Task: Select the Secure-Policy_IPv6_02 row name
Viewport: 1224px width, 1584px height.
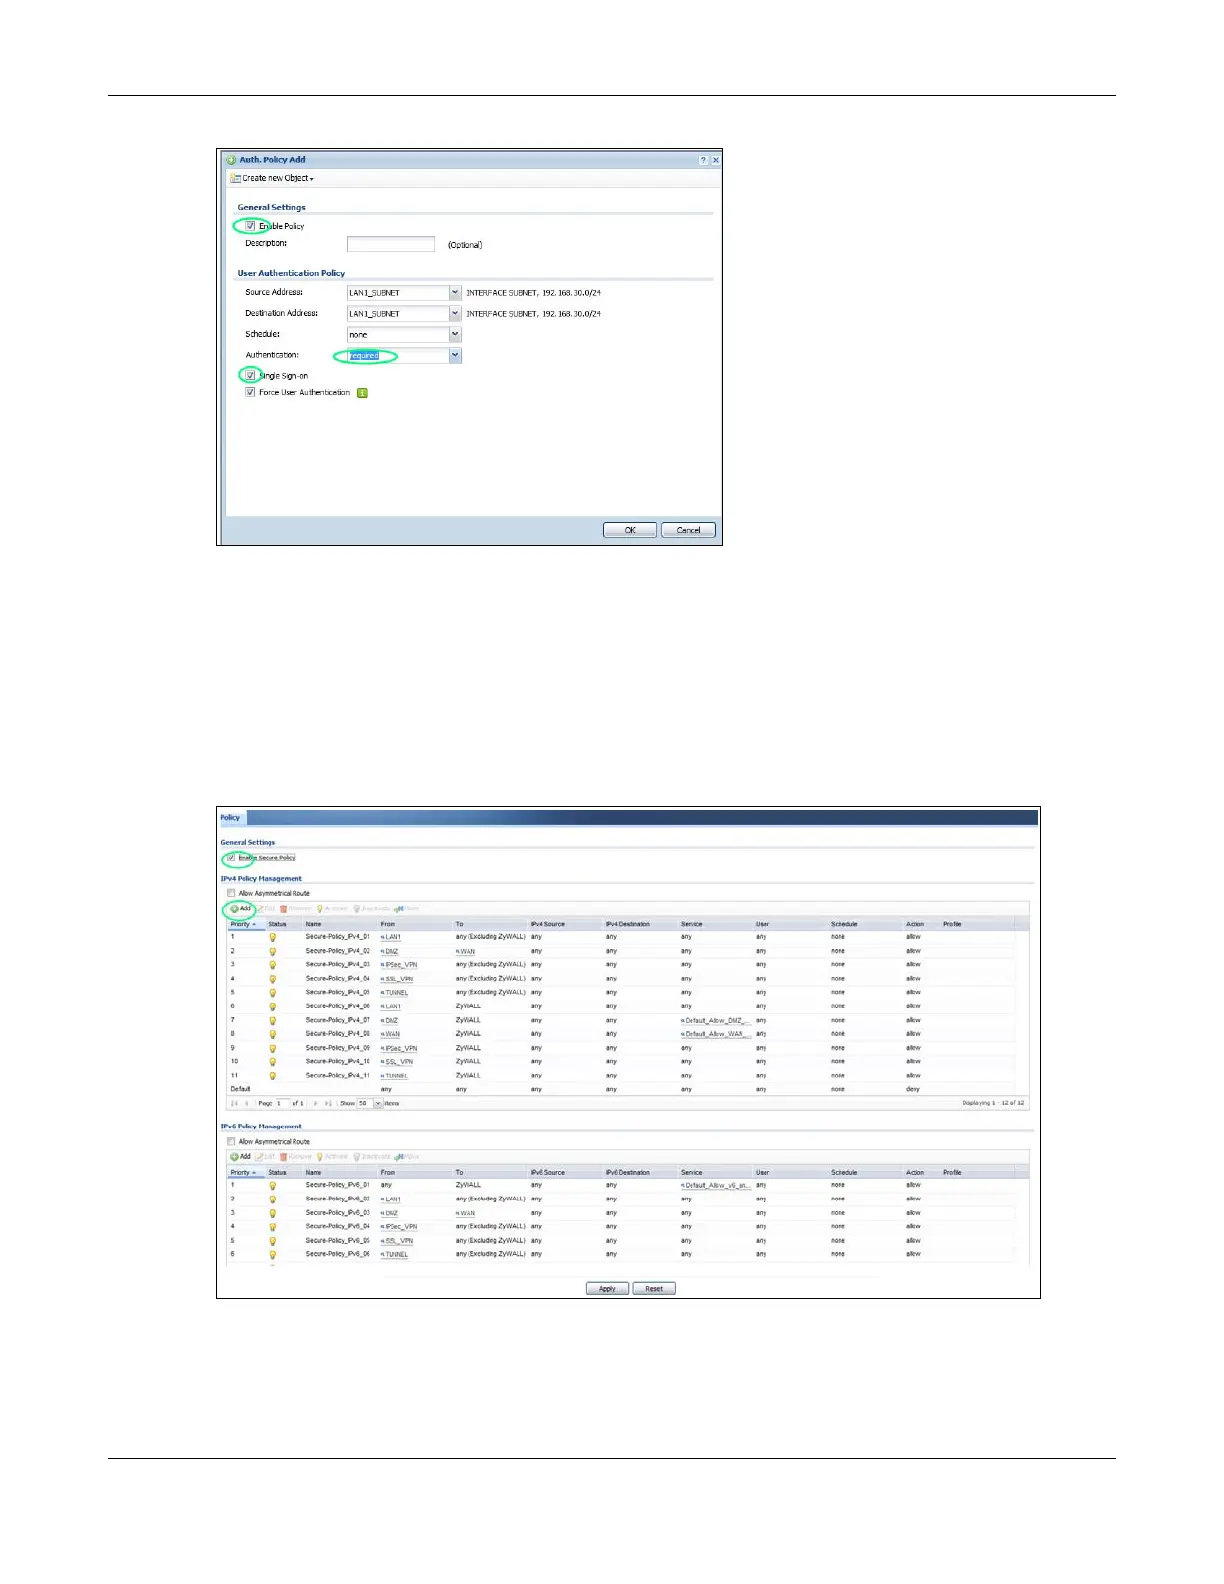Action: tap(337, 1199)
